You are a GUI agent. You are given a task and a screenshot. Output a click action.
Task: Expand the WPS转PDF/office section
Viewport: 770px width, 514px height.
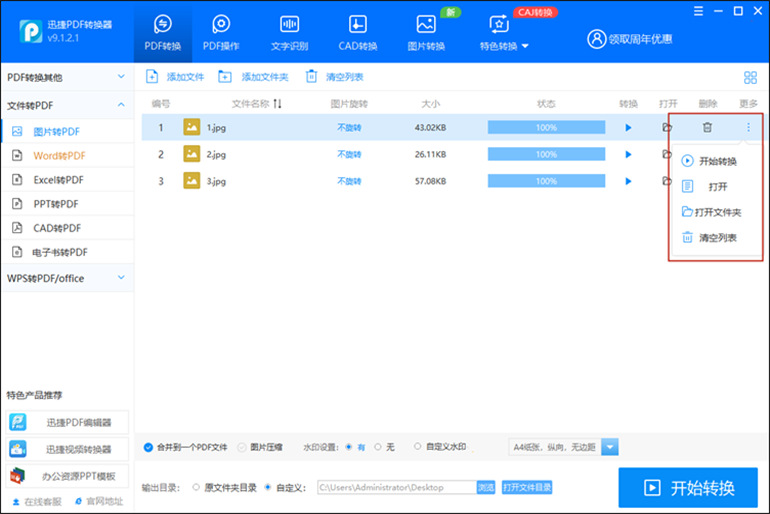click(x=67, y=278)
